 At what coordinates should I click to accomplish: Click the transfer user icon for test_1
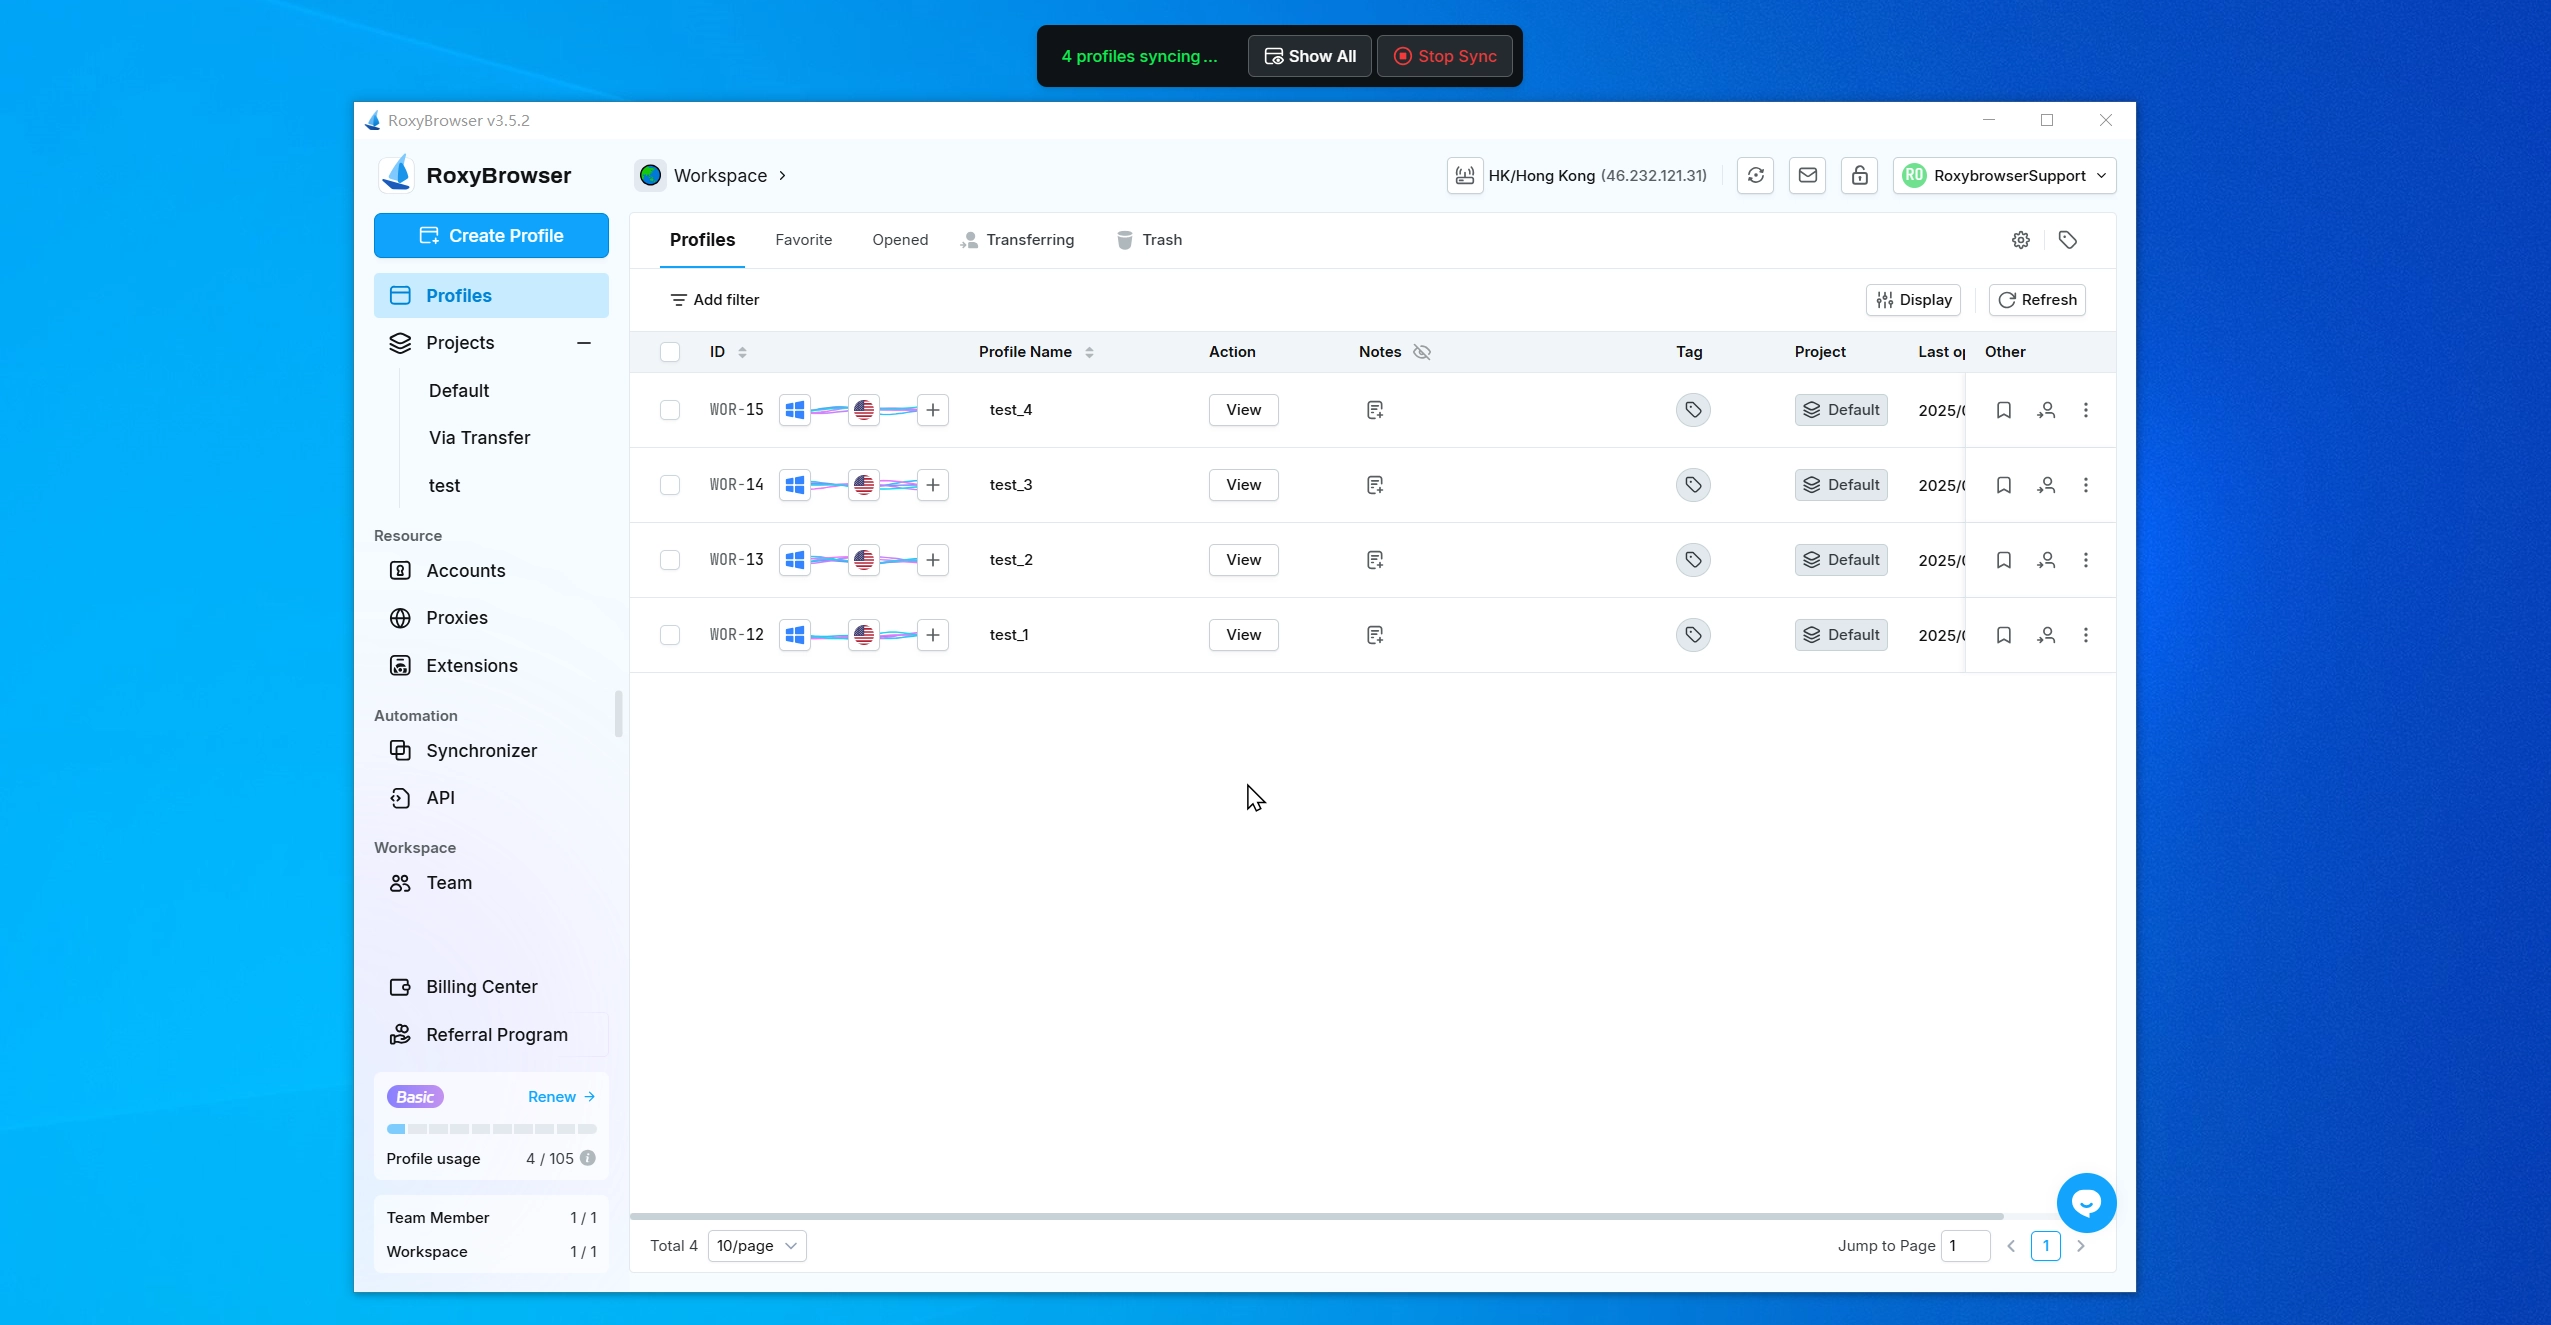pyautogui.click(x=2046, y=635)
